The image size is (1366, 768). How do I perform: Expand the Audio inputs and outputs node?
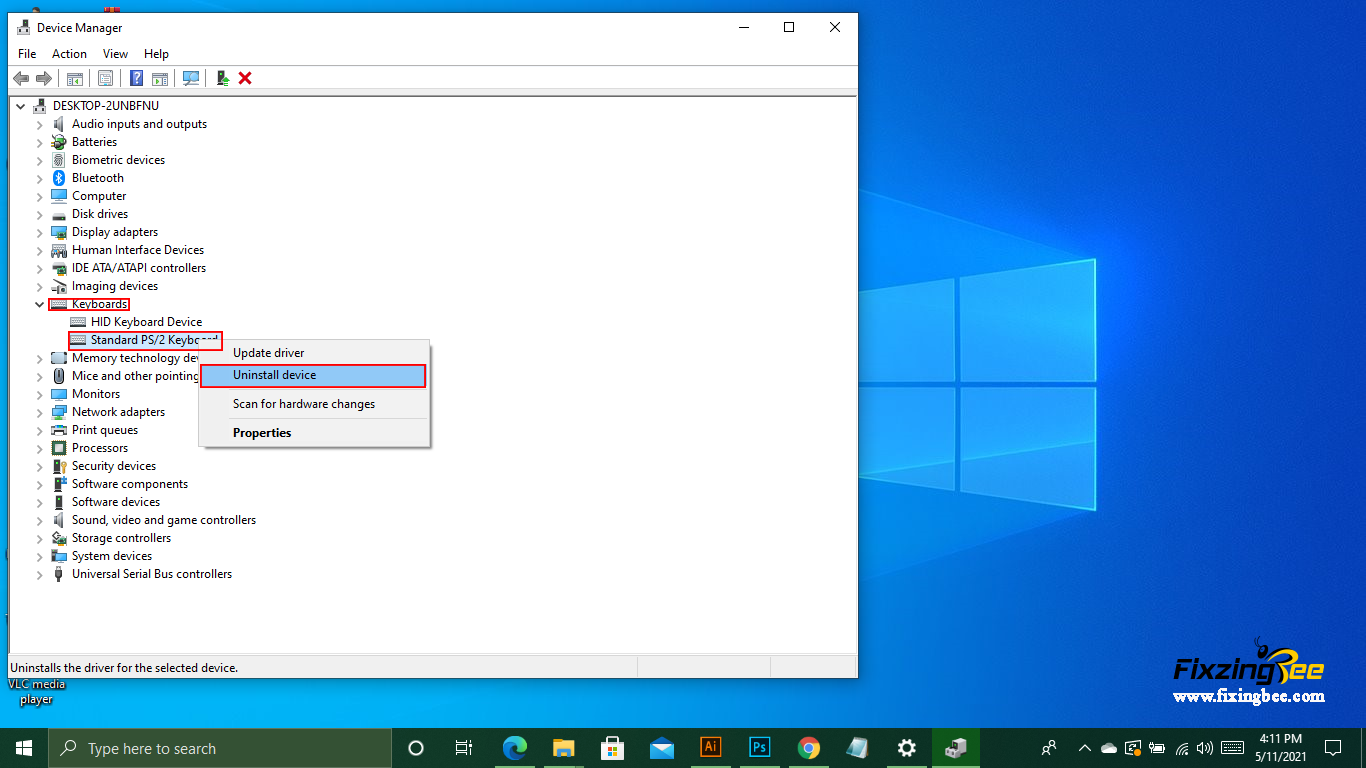[x=40, y=124]
